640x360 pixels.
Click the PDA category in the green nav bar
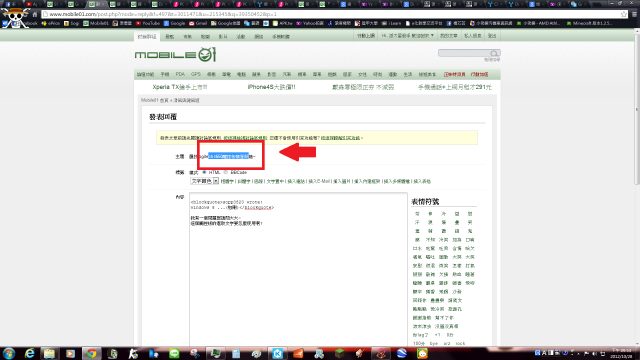(180, 74)
